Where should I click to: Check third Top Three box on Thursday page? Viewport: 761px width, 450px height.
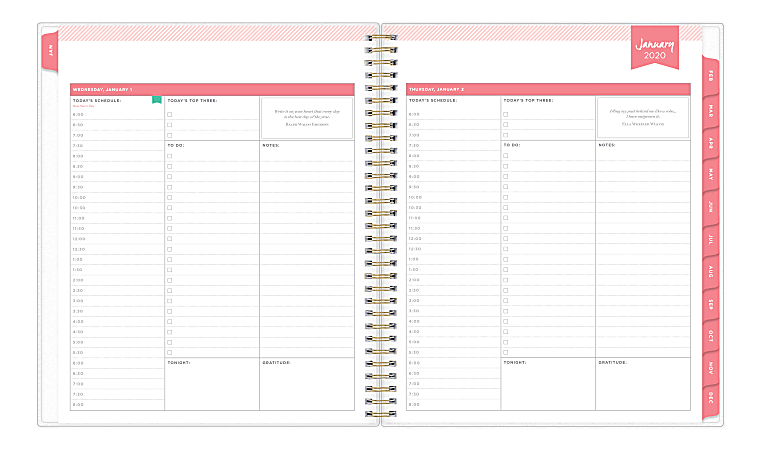point(506,135)
